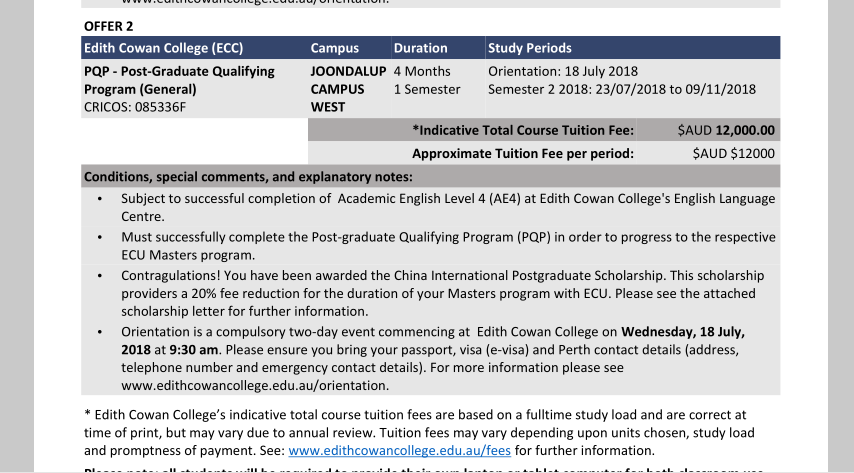Click the CRICOS: 085336F code text
Viewport: 854px width, 473px height.
point(135,107)
